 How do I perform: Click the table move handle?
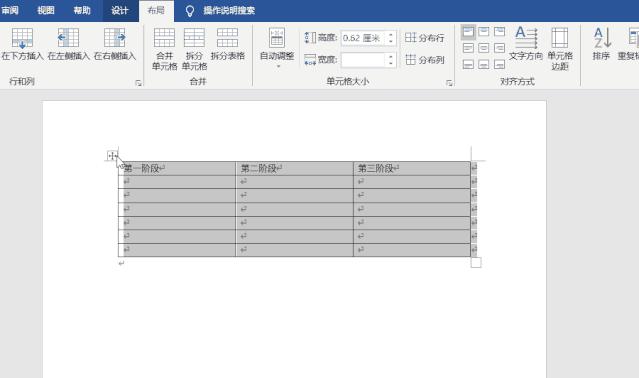[x=112, y=156]
